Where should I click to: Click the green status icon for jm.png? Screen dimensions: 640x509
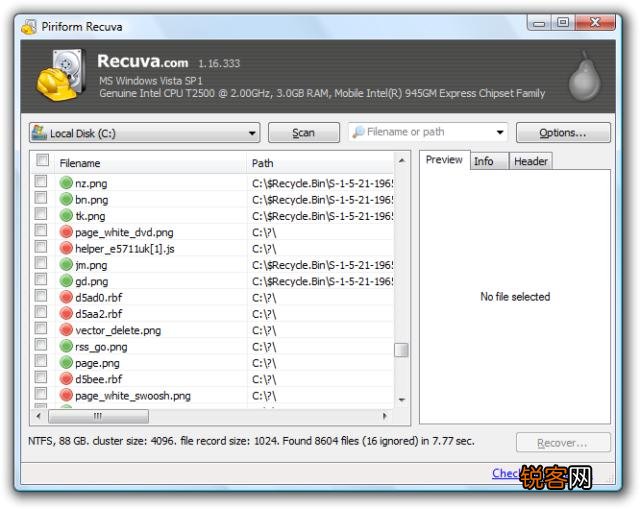[66, 265]
